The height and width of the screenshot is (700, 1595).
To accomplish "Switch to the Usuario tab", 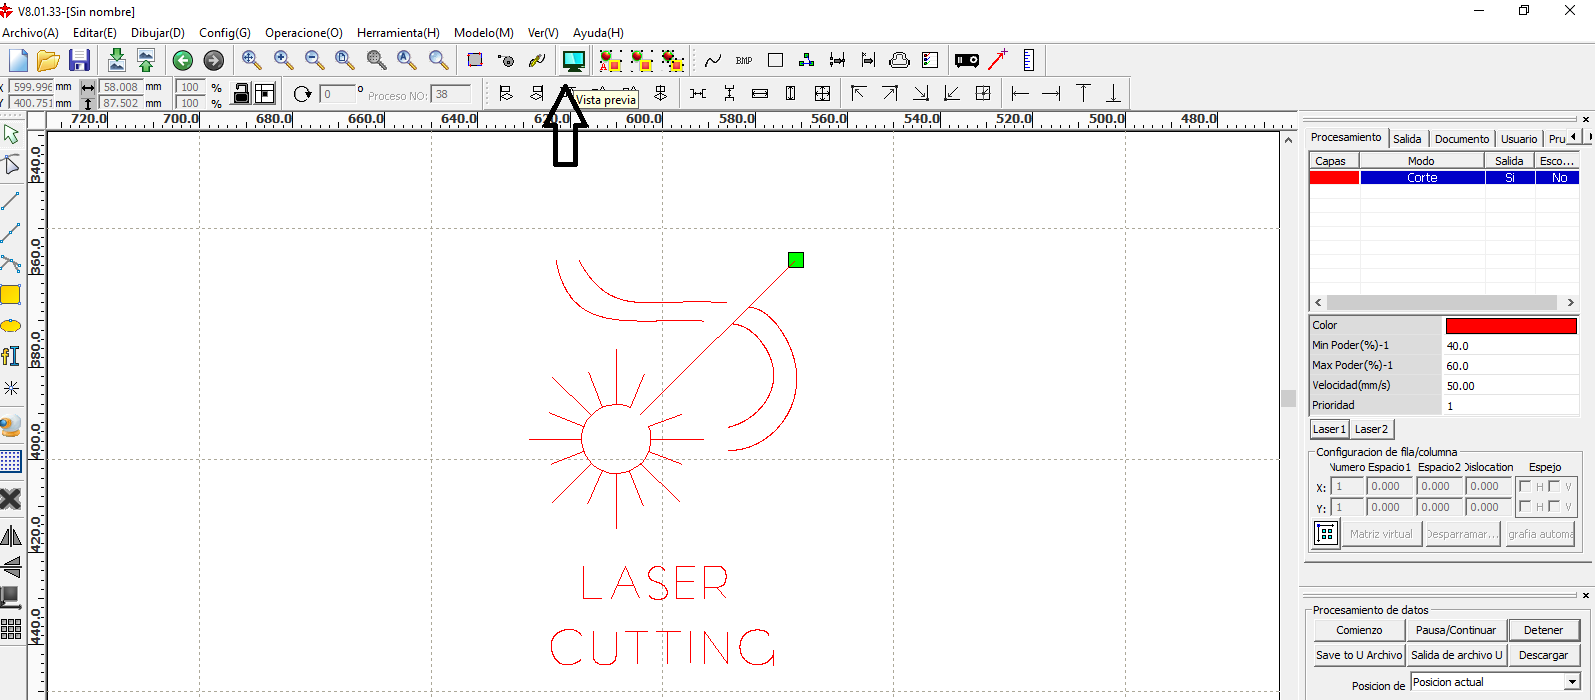I will coord(1519,139).
